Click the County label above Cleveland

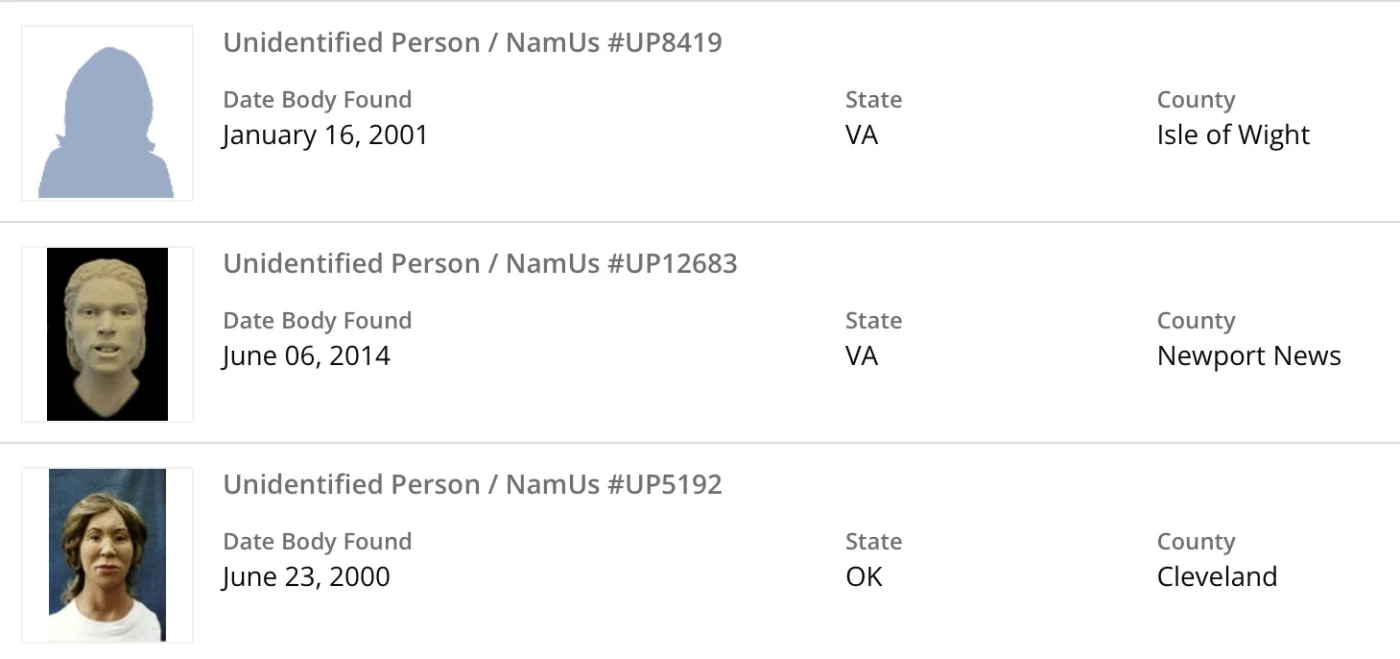(x=1196, y=542)
